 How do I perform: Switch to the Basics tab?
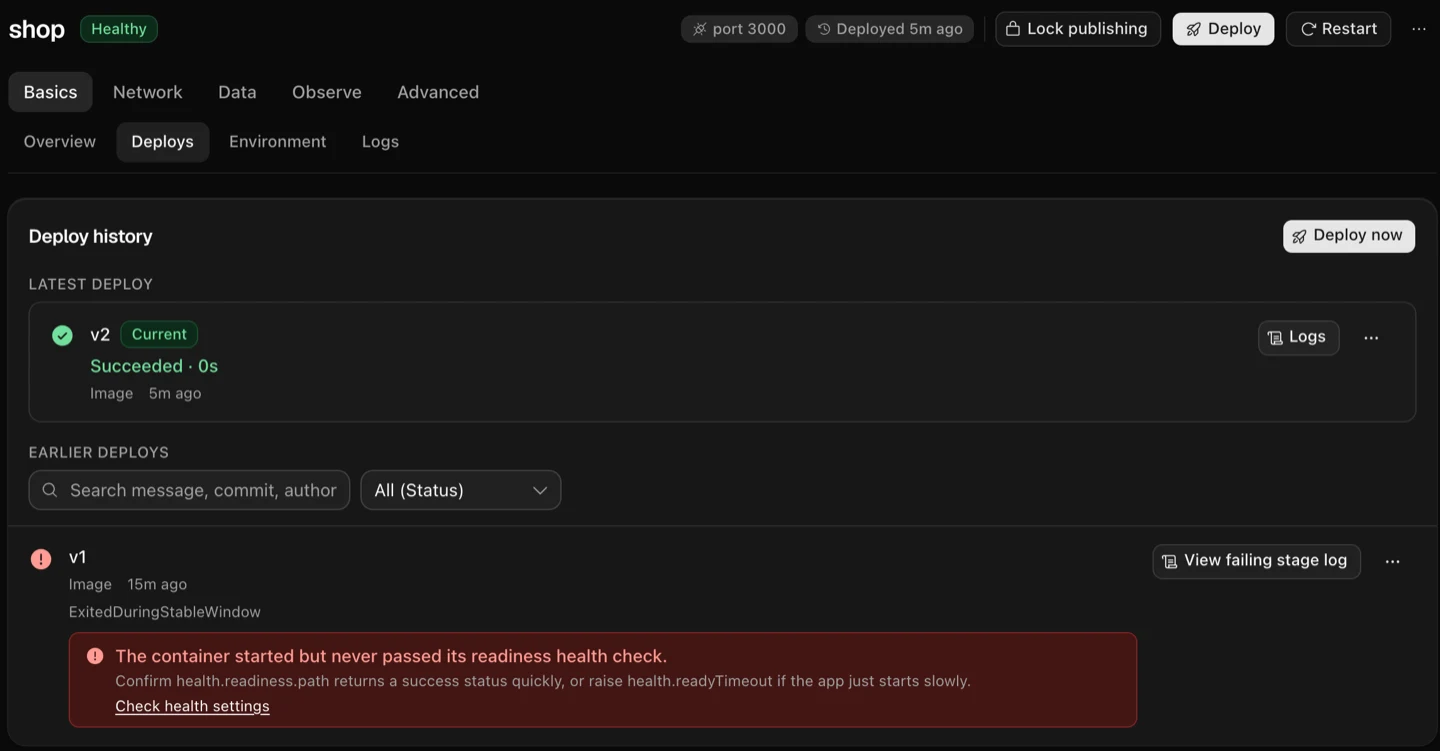click(50, 92)
